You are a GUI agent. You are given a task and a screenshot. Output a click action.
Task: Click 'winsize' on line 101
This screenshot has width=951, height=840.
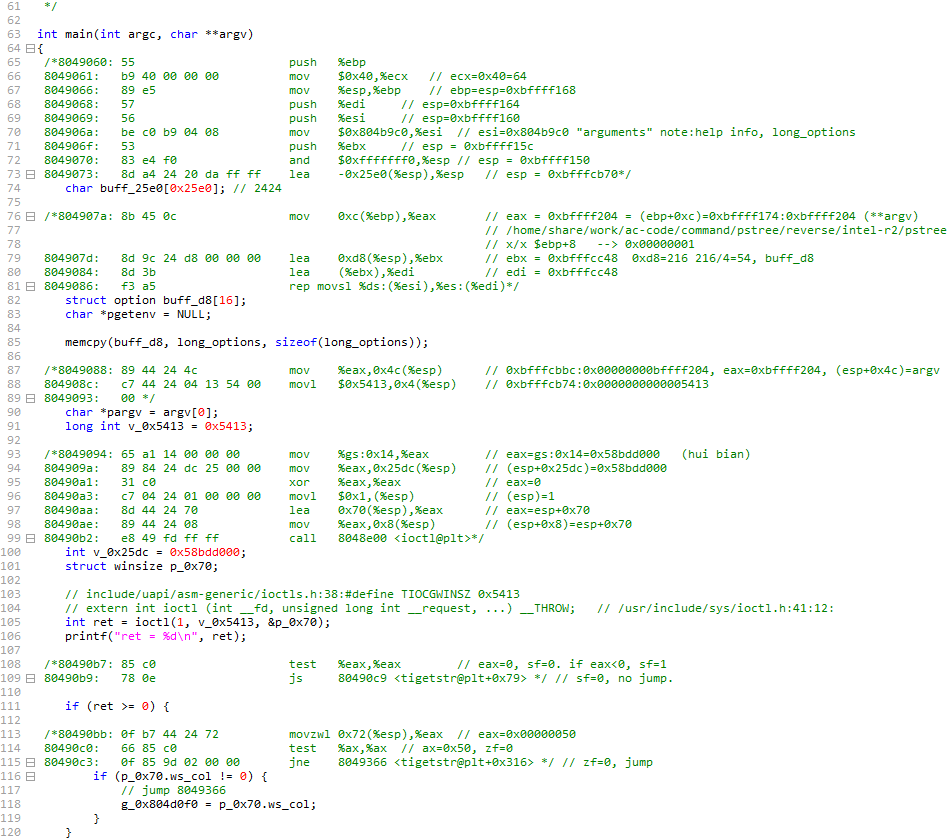tap(138, 566)
